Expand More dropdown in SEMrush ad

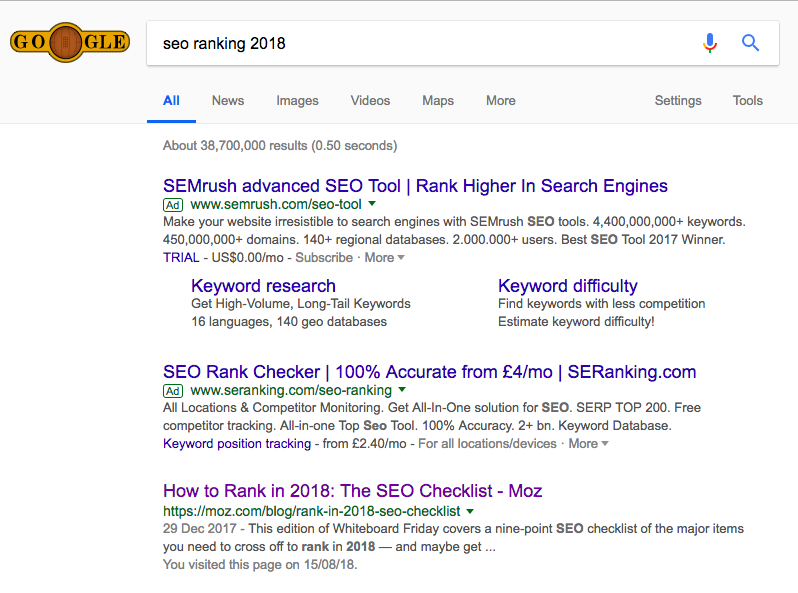[x=385, y=258]
